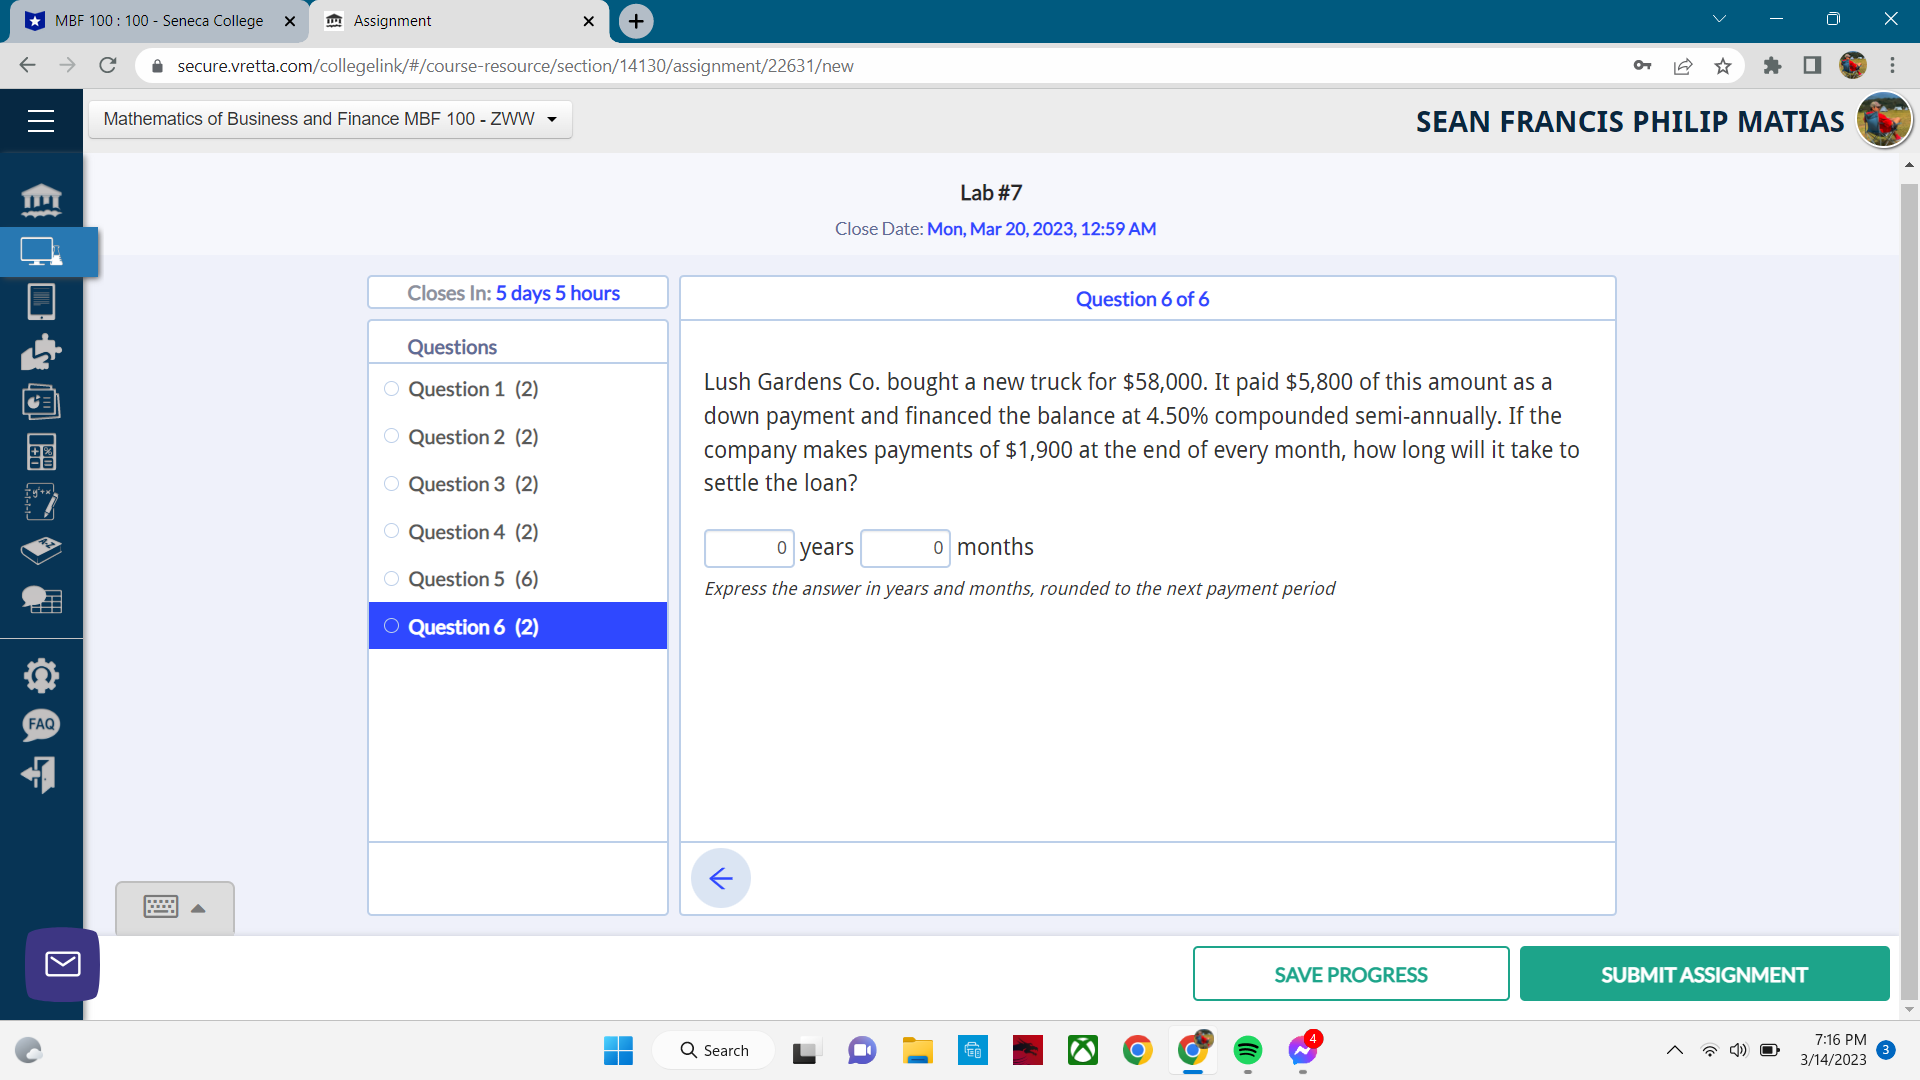Screen dimensions: 1920x1080
Task: Switch to MBF 100 Seneca College tab
Action: (x=158, y=21)
